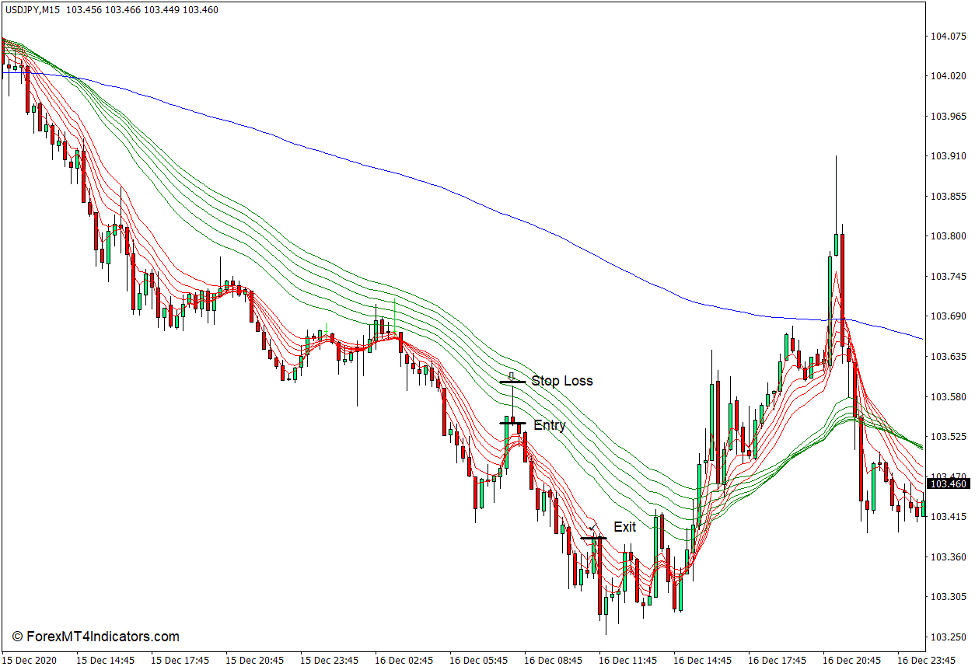This screenshot has height=670, width=977.
Task: Click the Stop Loss horizontal line marker
Action: 513,381
